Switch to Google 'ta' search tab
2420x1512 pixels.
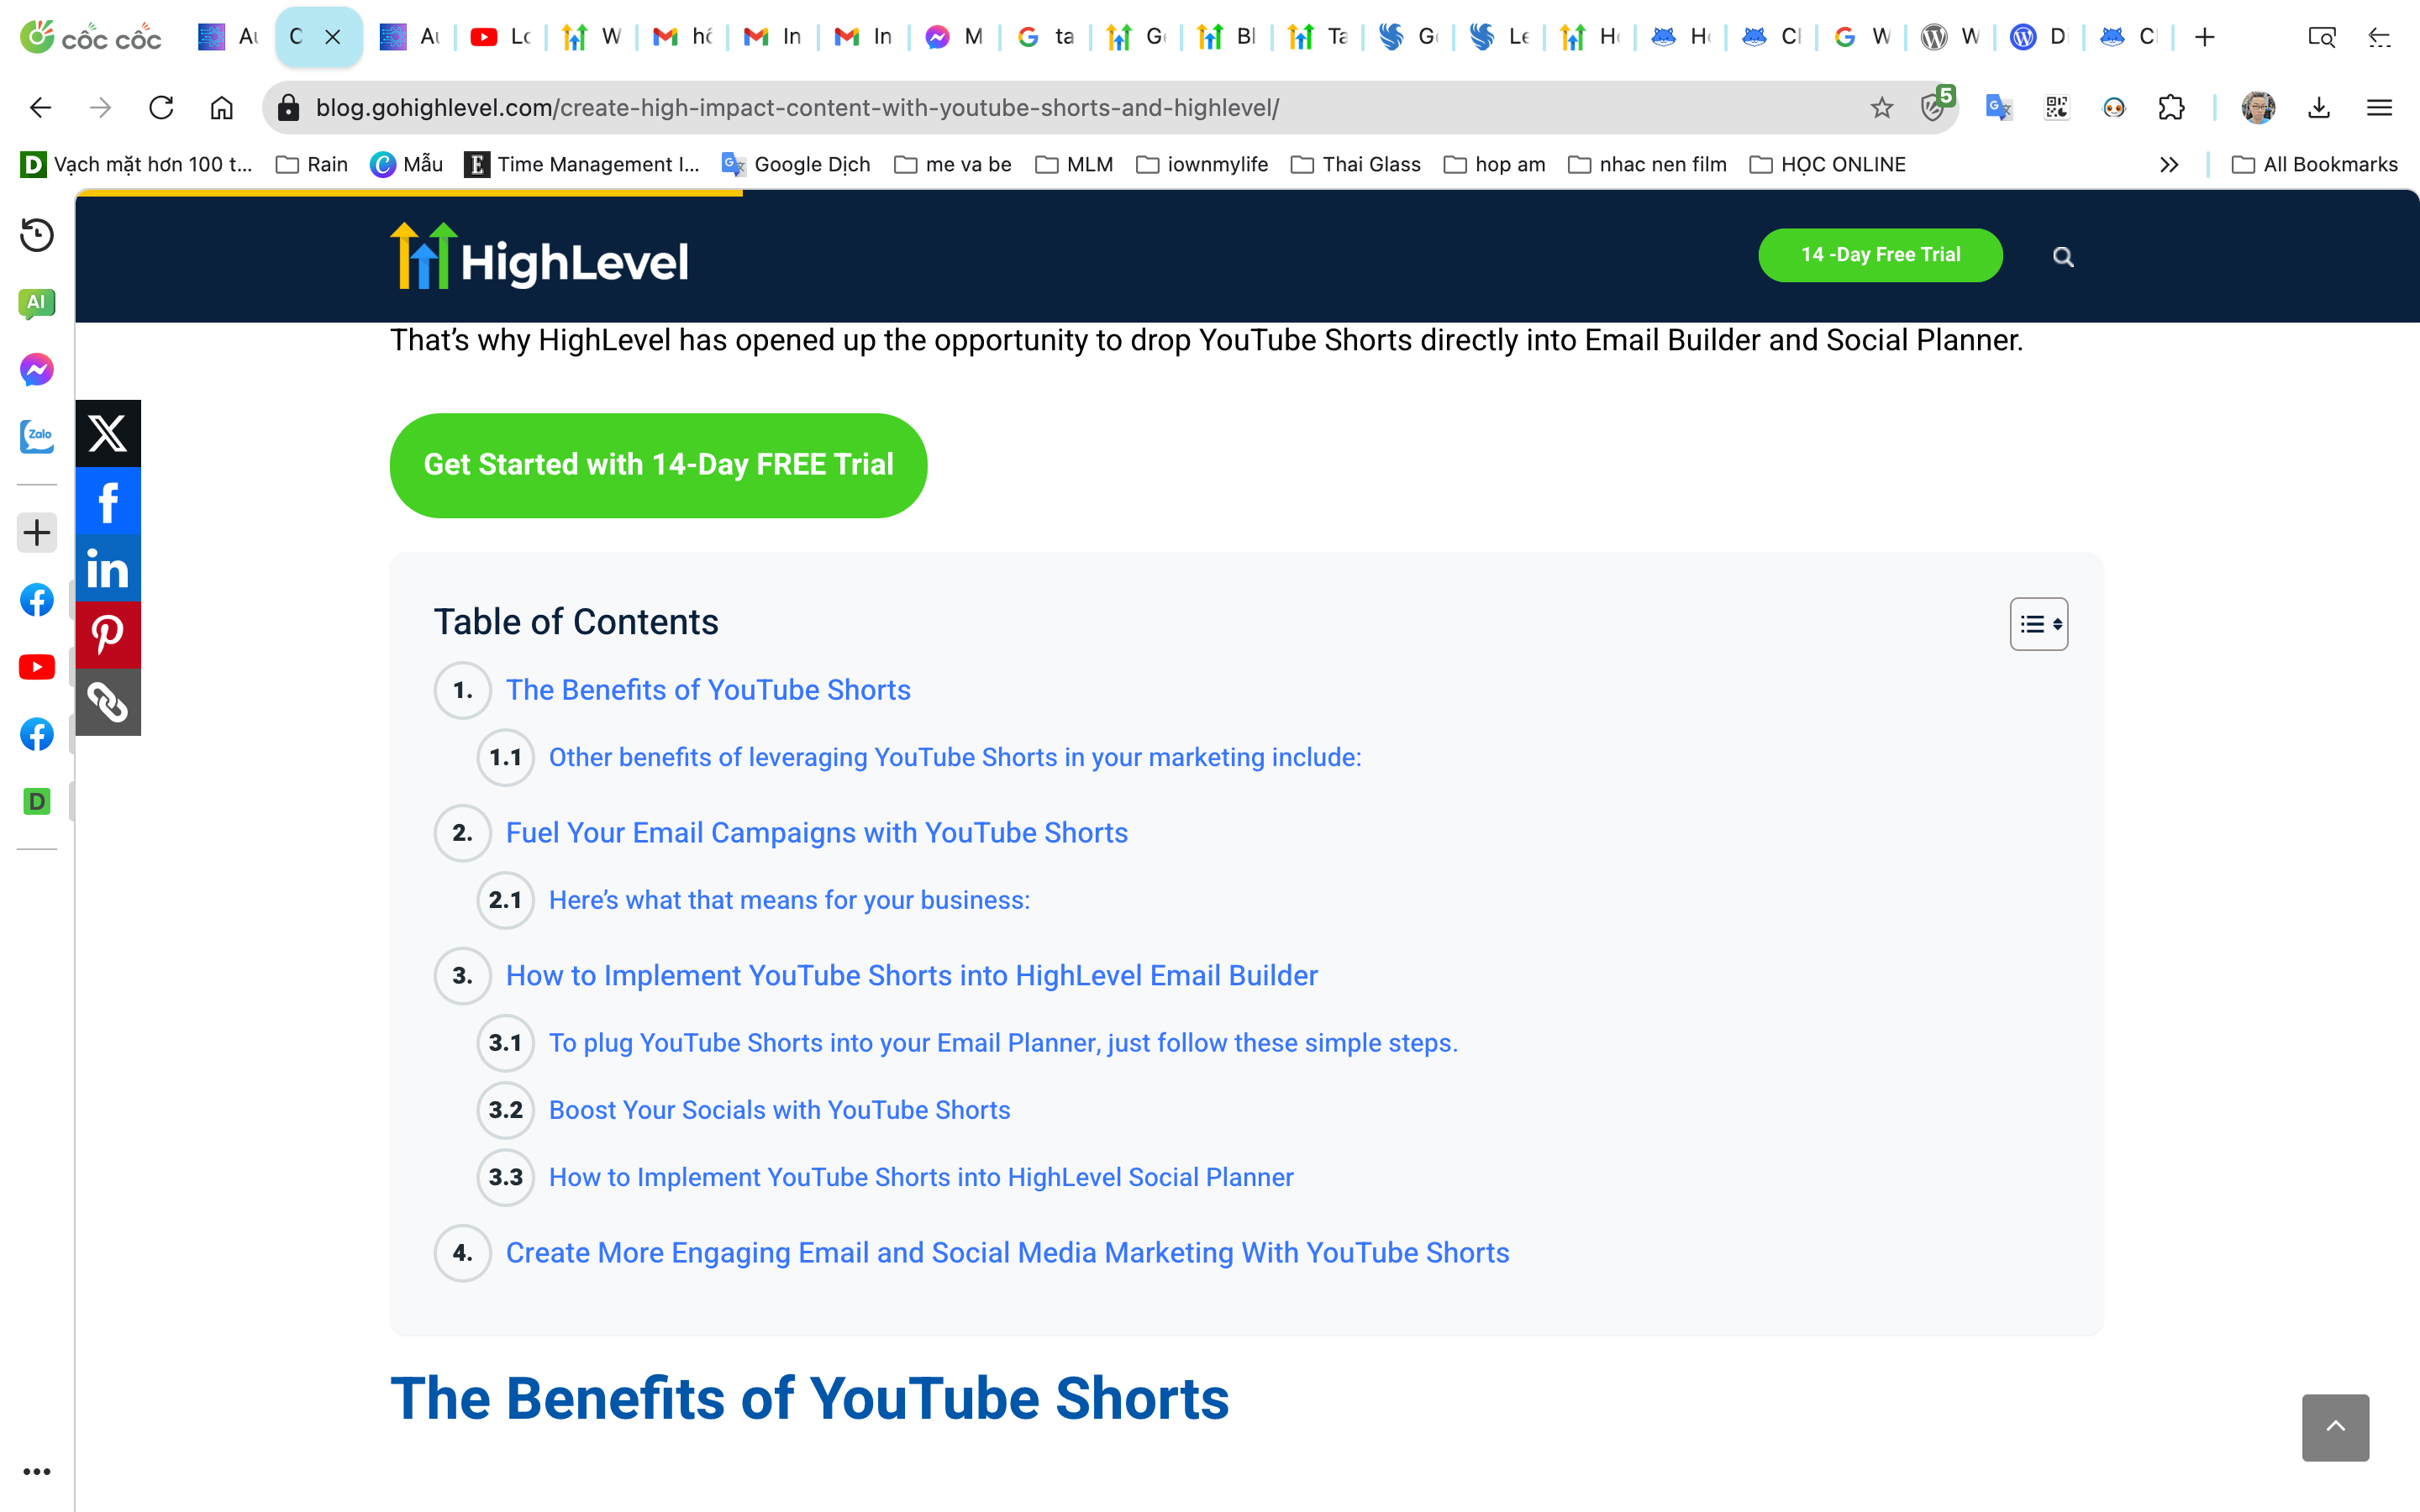[1044, 37]
